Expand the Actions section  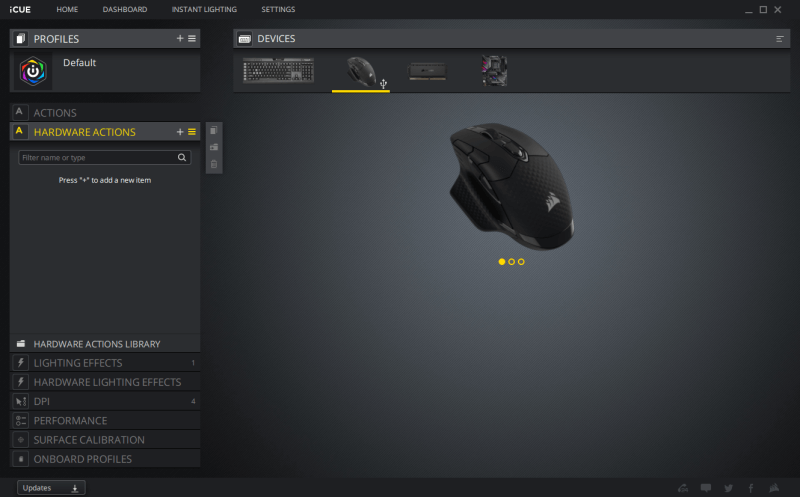pos(105,113)
